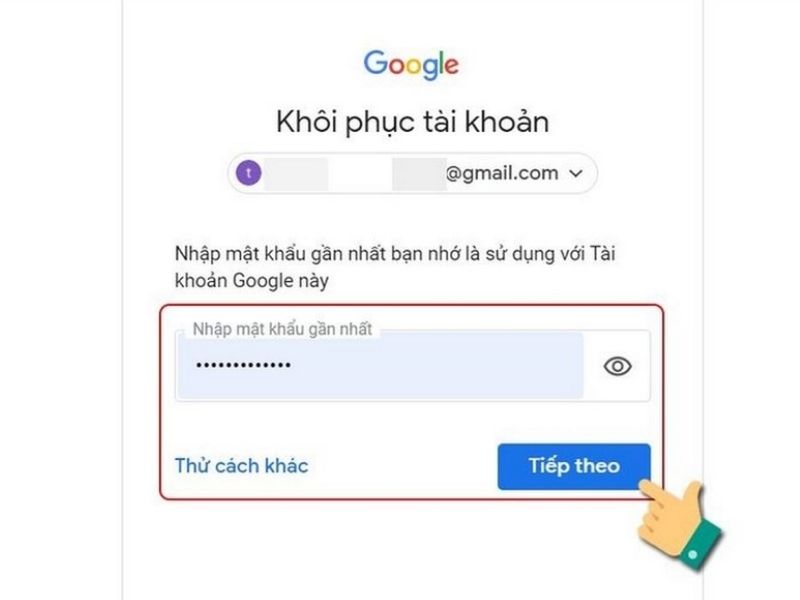
Task: Click the "Thử cách khác" link
Action: pos(241,466)
